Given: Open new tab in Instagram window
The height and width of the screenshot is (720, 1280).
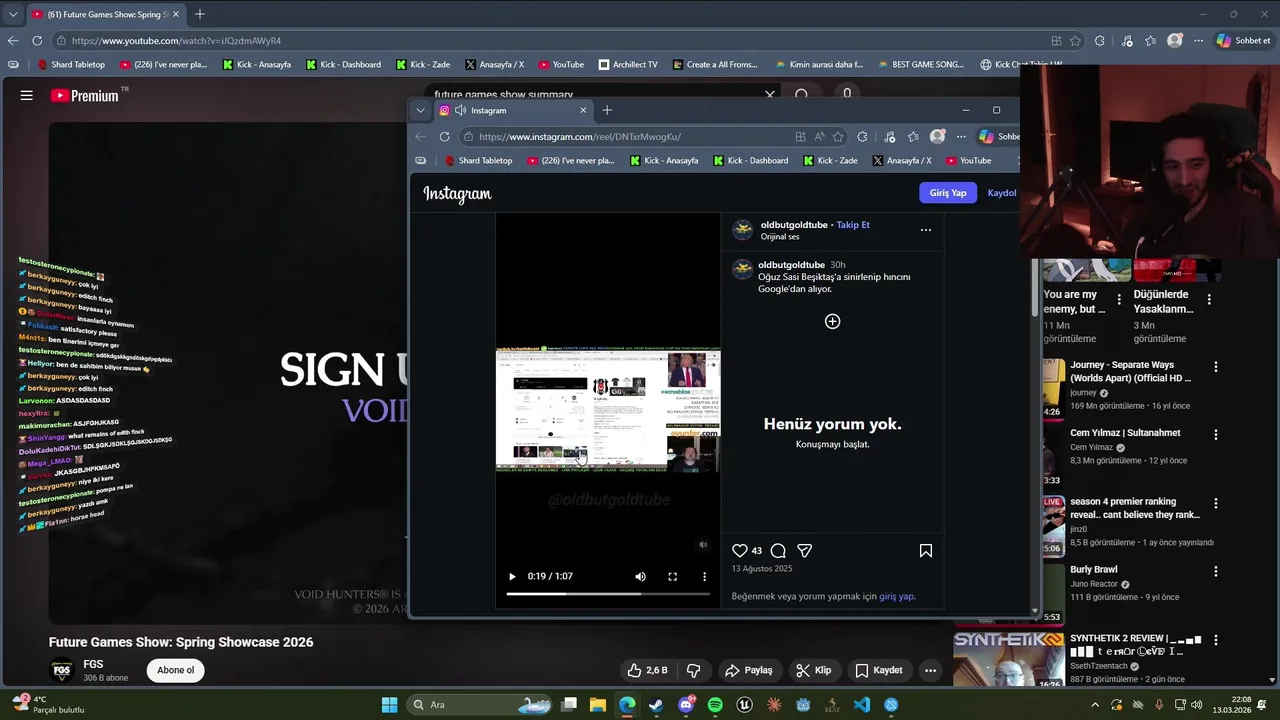Looking at the screenshot, I should click(x=607, y=110).
